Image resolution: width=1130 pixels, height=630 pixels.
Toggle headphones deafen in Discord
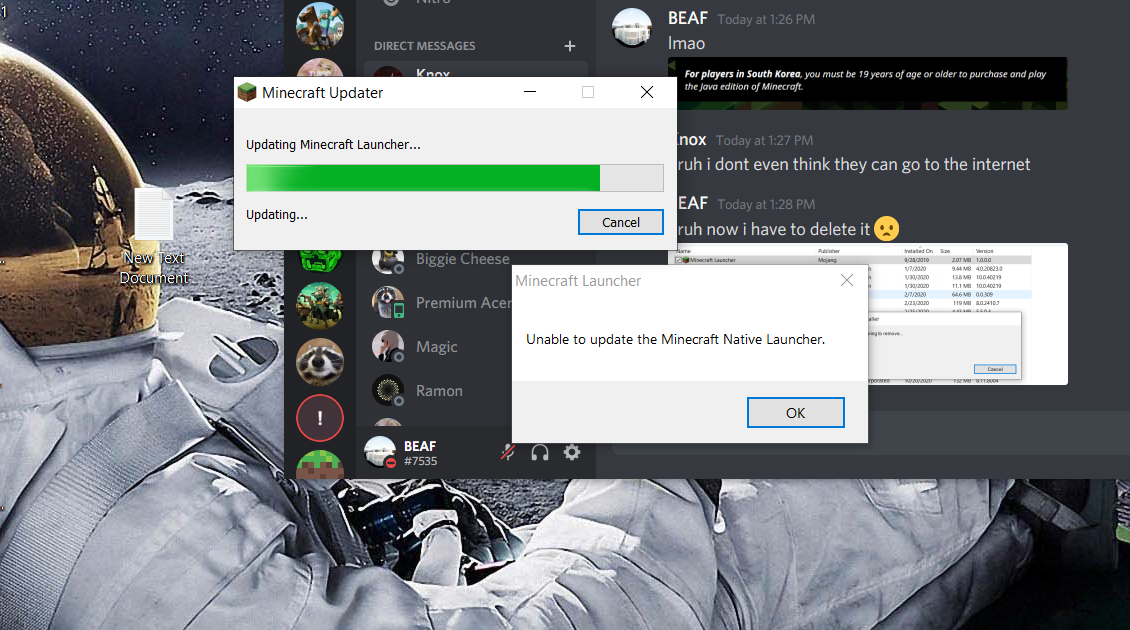click(540, 452)
